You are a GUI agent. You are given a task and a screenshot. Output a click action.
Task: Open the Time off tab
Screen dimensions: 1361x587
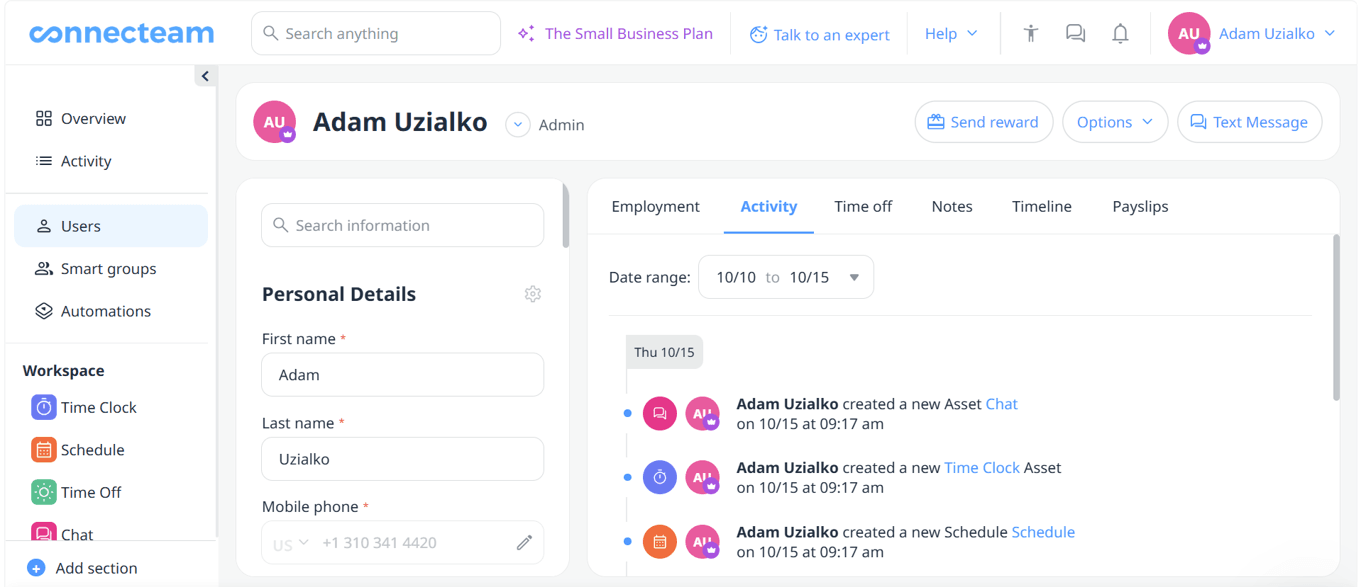point(863,206)
